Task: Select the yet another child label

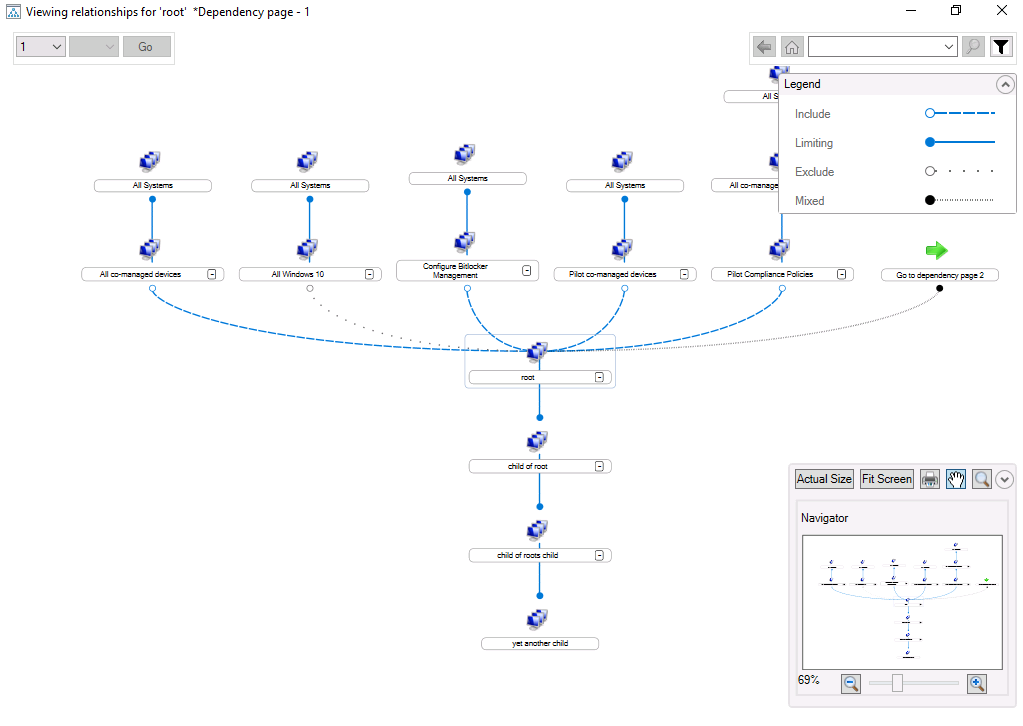Action: 540,644
